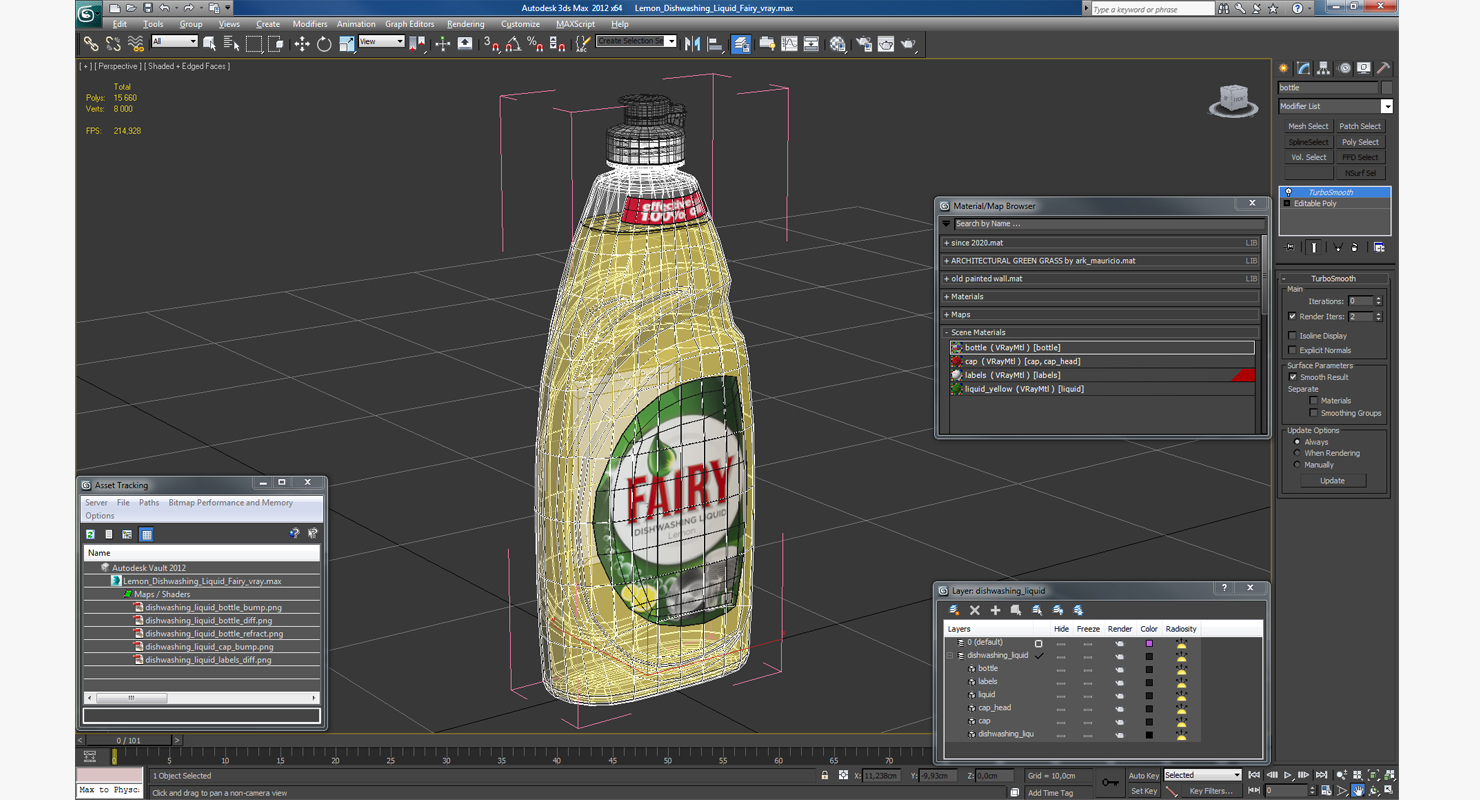Enable Separate by Smoothing Groups checkbox
1480x800 pixels.
point(1314,413)
